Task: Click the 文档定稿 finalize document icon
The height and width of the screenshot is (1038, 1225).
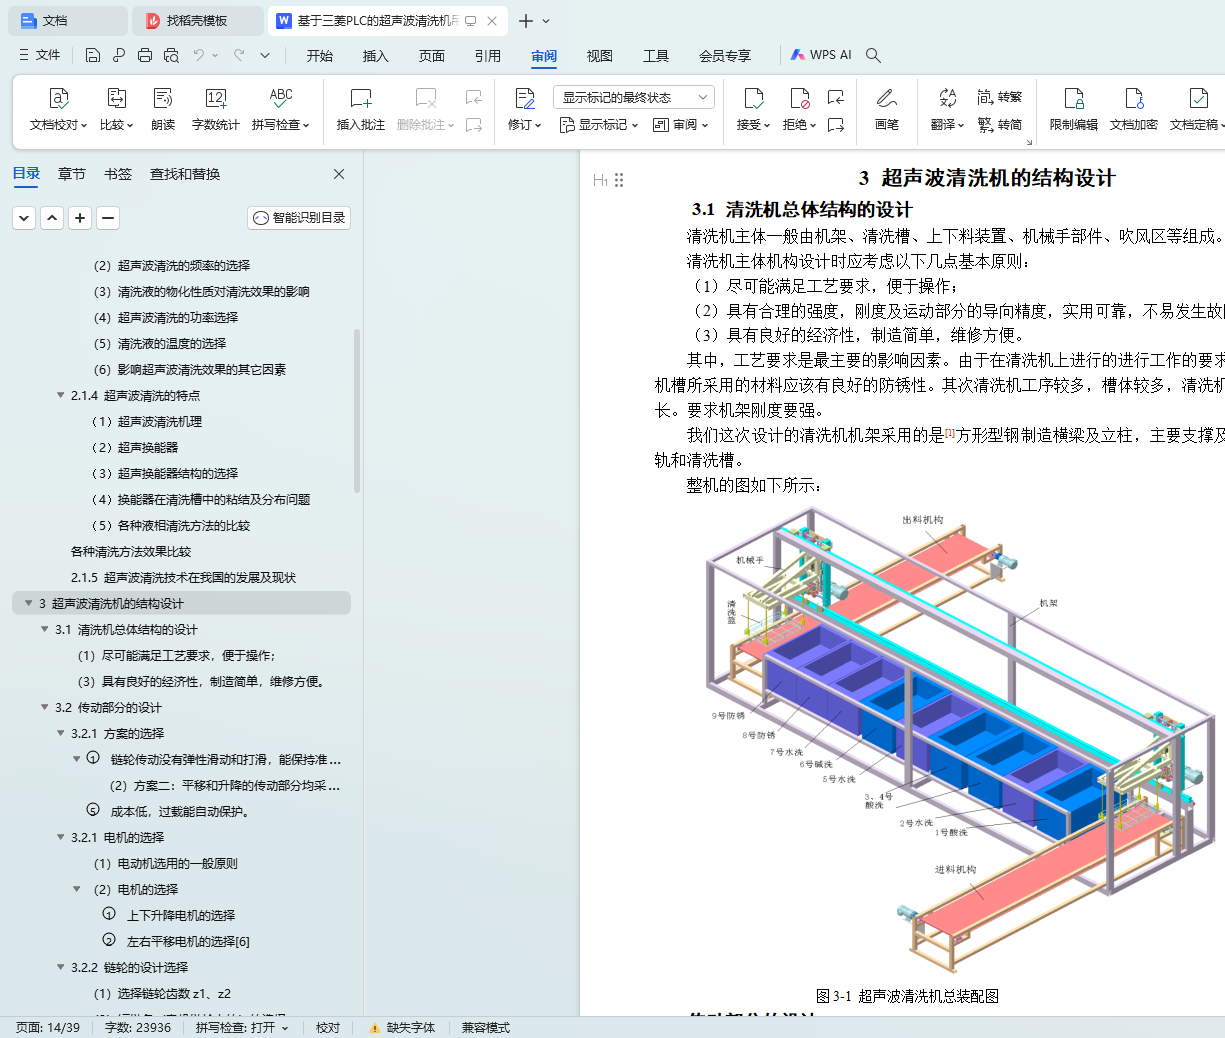Action: click(x=1198, y=99)
